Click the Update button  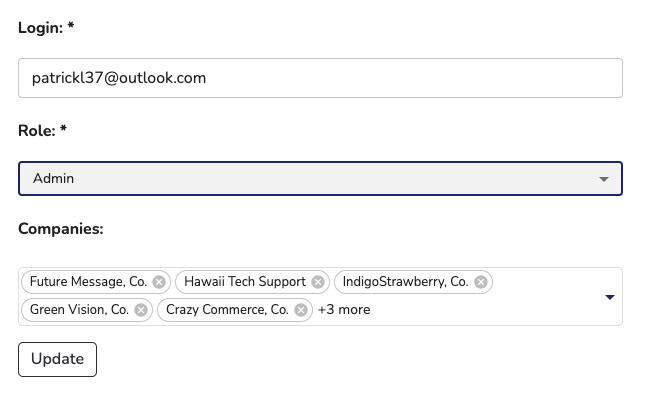57,360
